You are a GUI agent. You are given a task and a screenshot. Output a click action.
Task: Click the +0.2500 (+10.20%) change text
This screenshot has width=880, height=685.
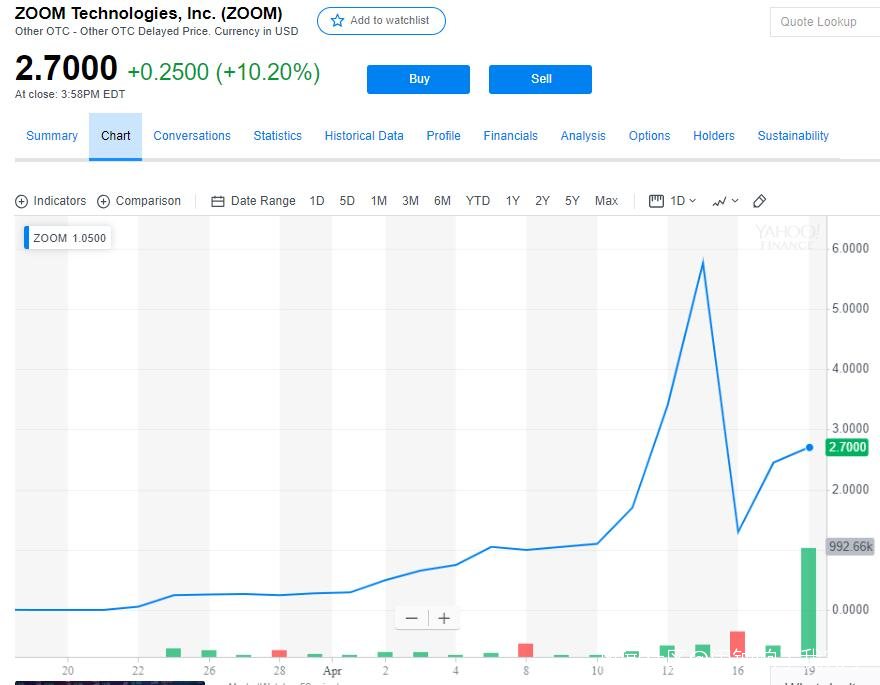[x=224, y=72]
